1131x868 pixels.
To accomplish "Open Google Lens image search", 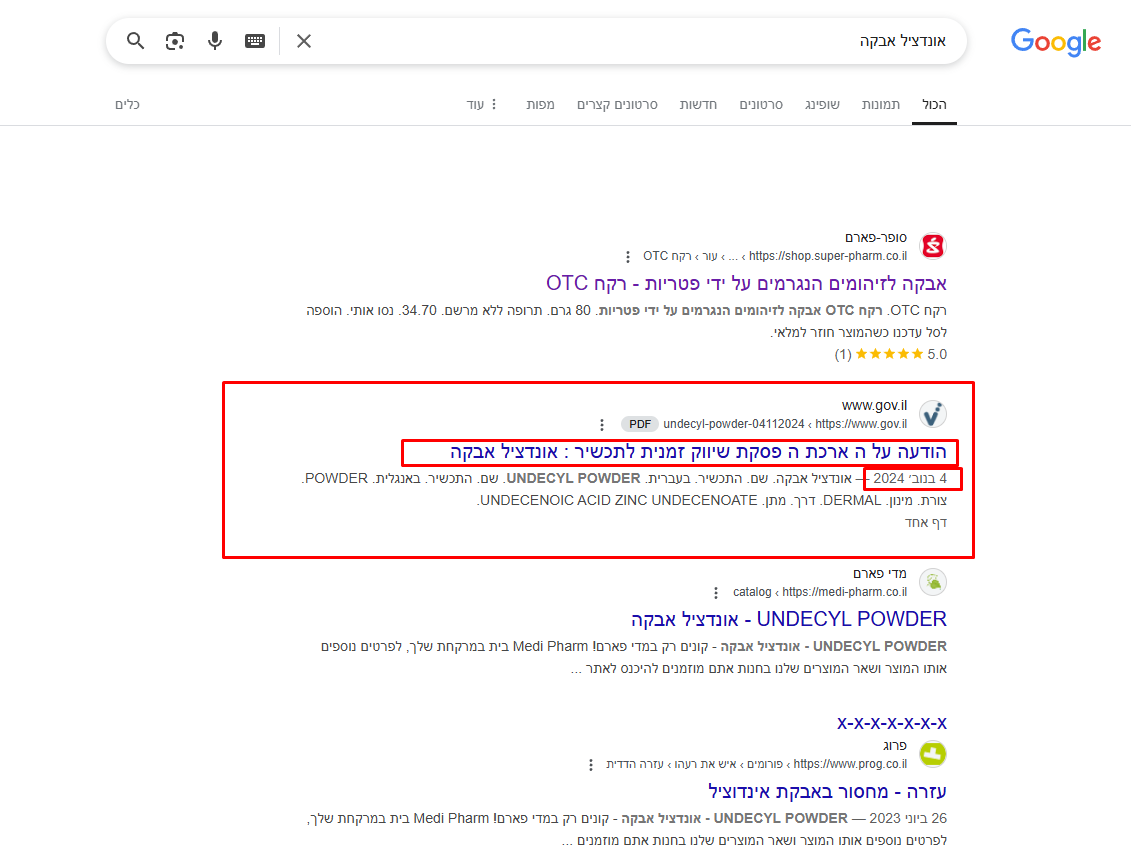I will [x=175, y=41].
